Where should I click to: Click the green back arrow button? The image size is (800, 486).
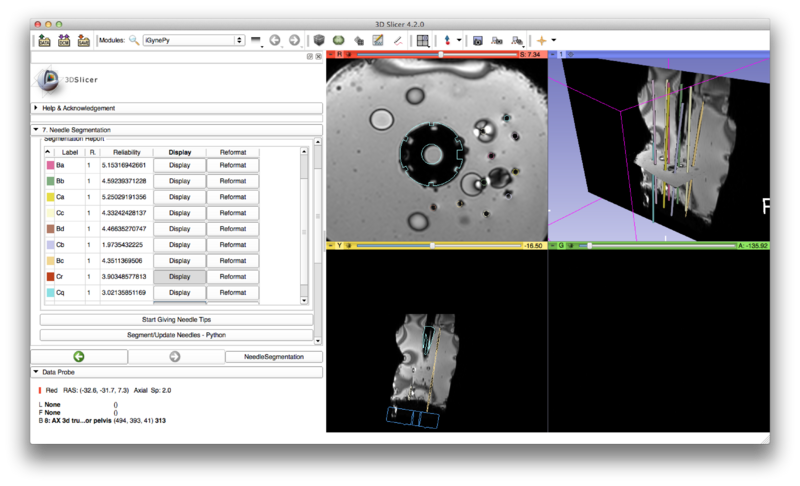pos(79,356)
